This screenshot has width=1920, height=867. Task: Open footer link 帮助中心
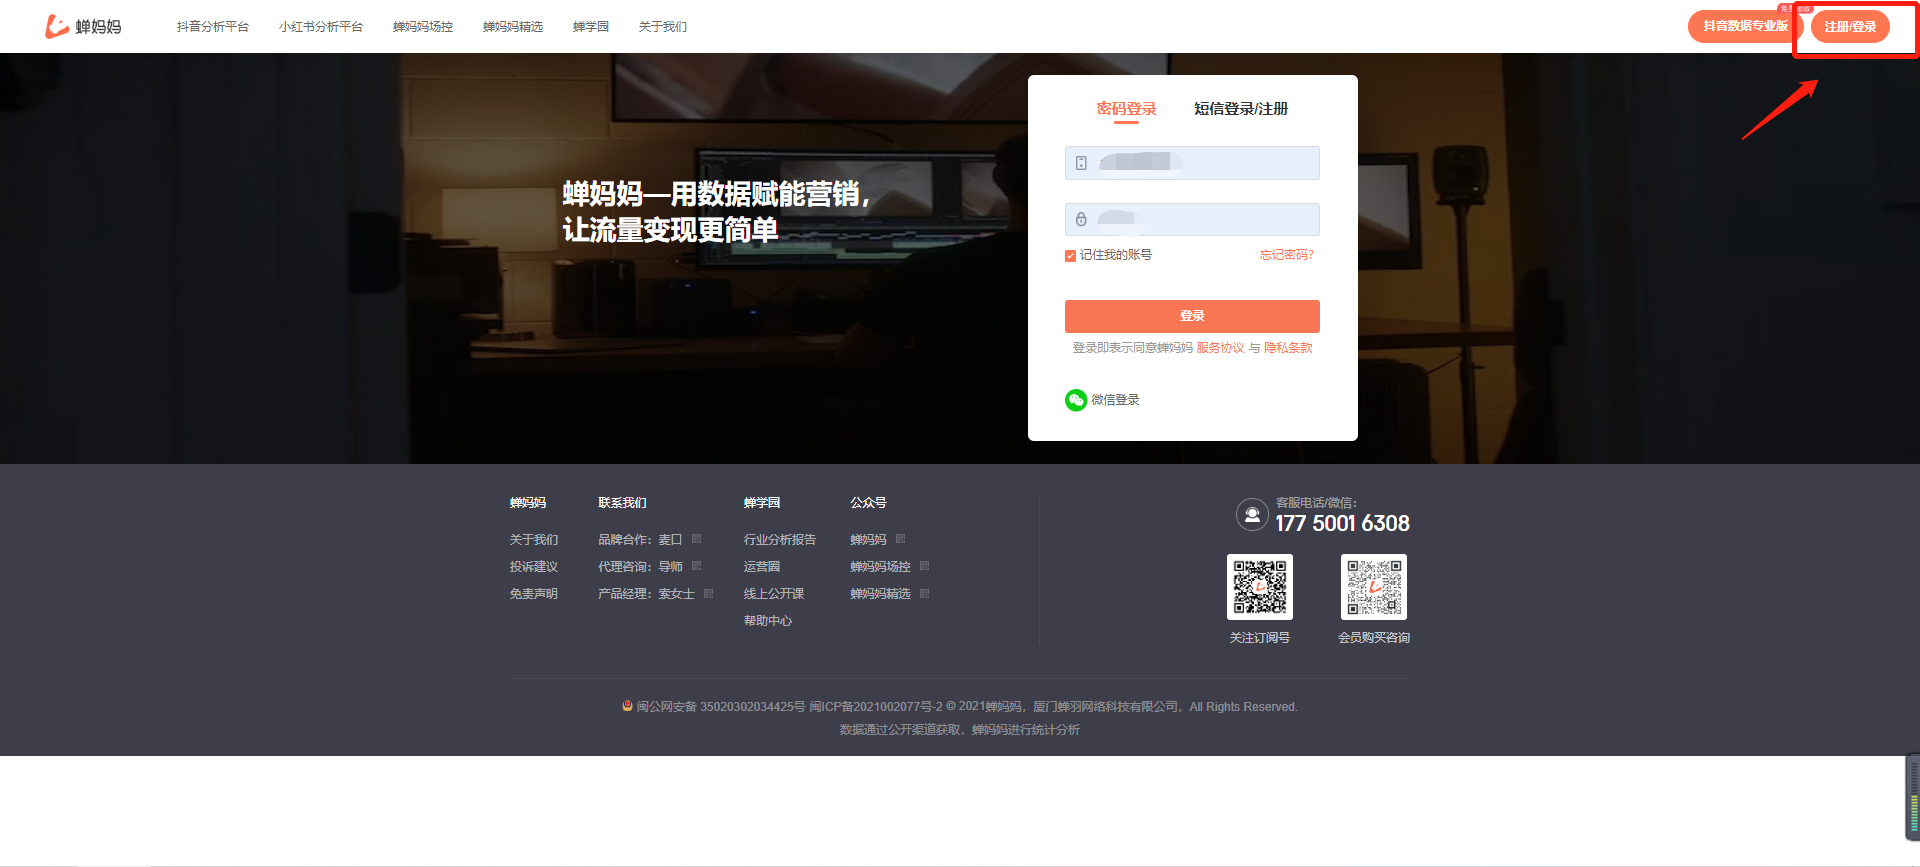(x=768, y=621)
